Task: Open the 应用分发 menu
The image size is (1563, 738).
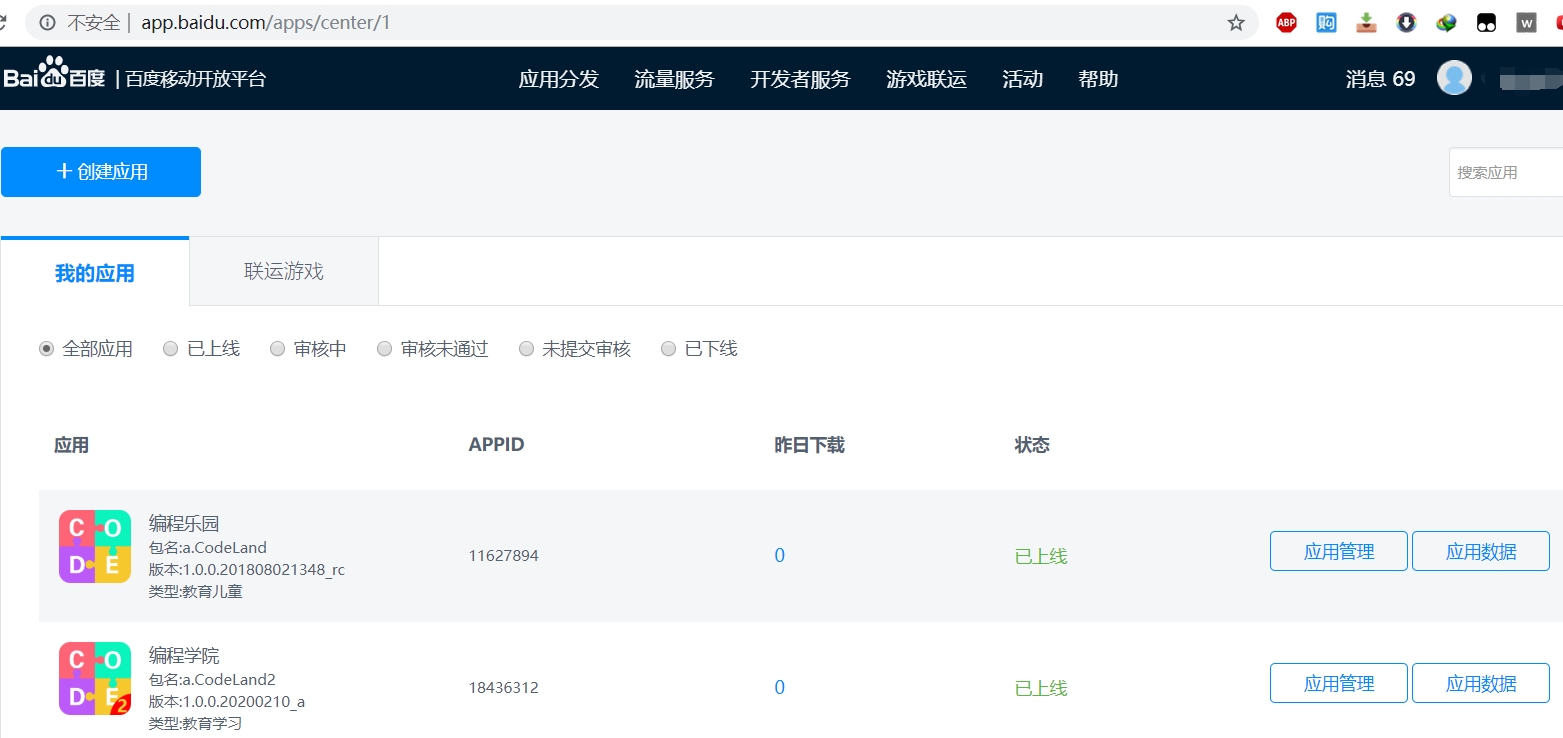Action: tap(558, 79)
